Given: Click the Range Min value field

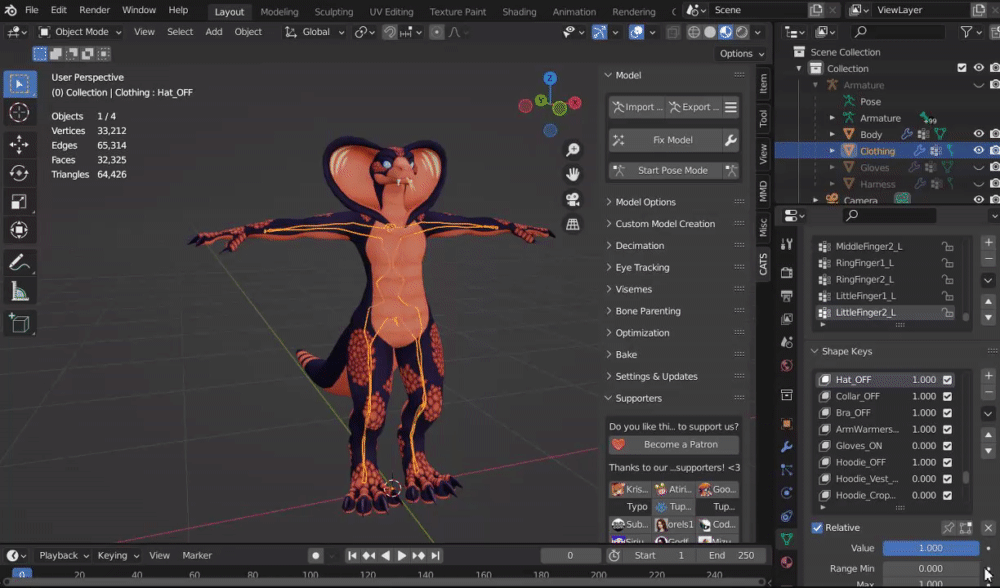Looking at the screenshot, I should click(x=930, y=568).
